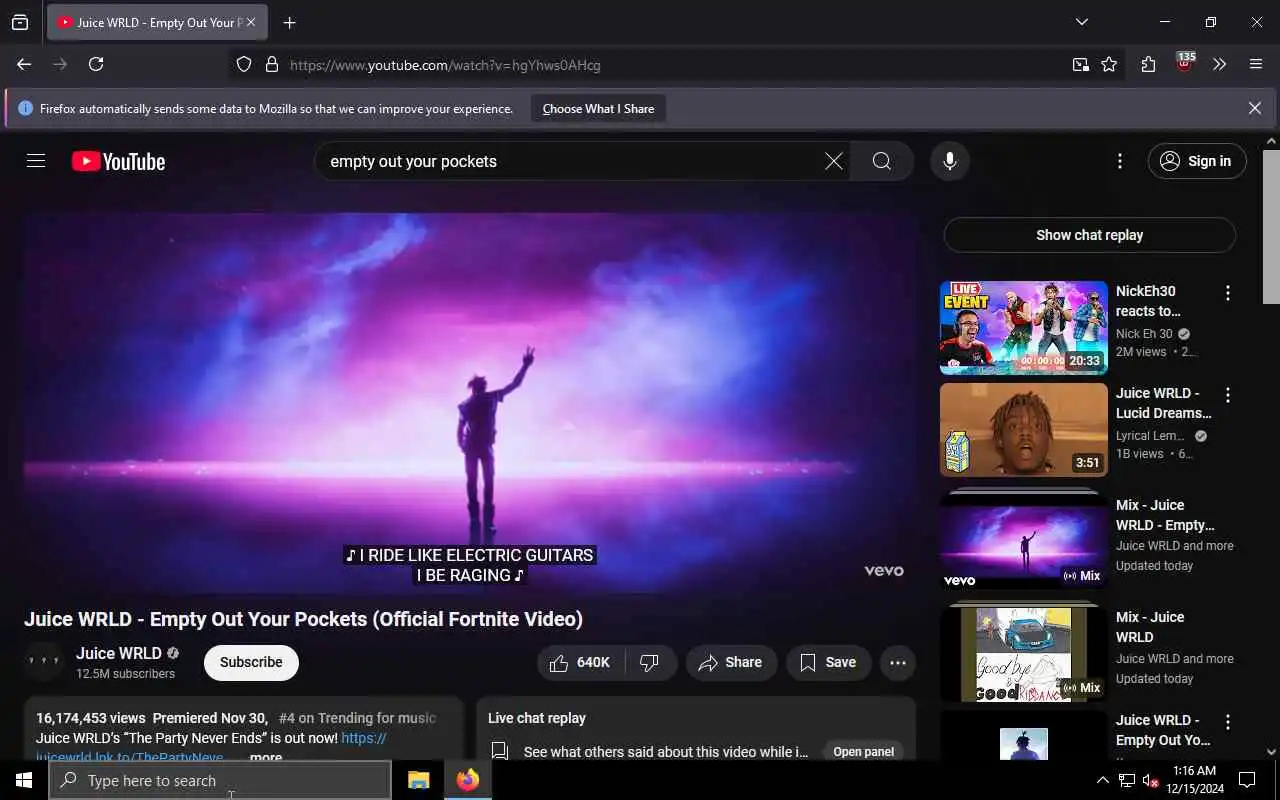The height and width of the screenshot is (800, 1280).
Task: Show tracking protection shield info
Action: pyautogui.click(x=244, y=64)
